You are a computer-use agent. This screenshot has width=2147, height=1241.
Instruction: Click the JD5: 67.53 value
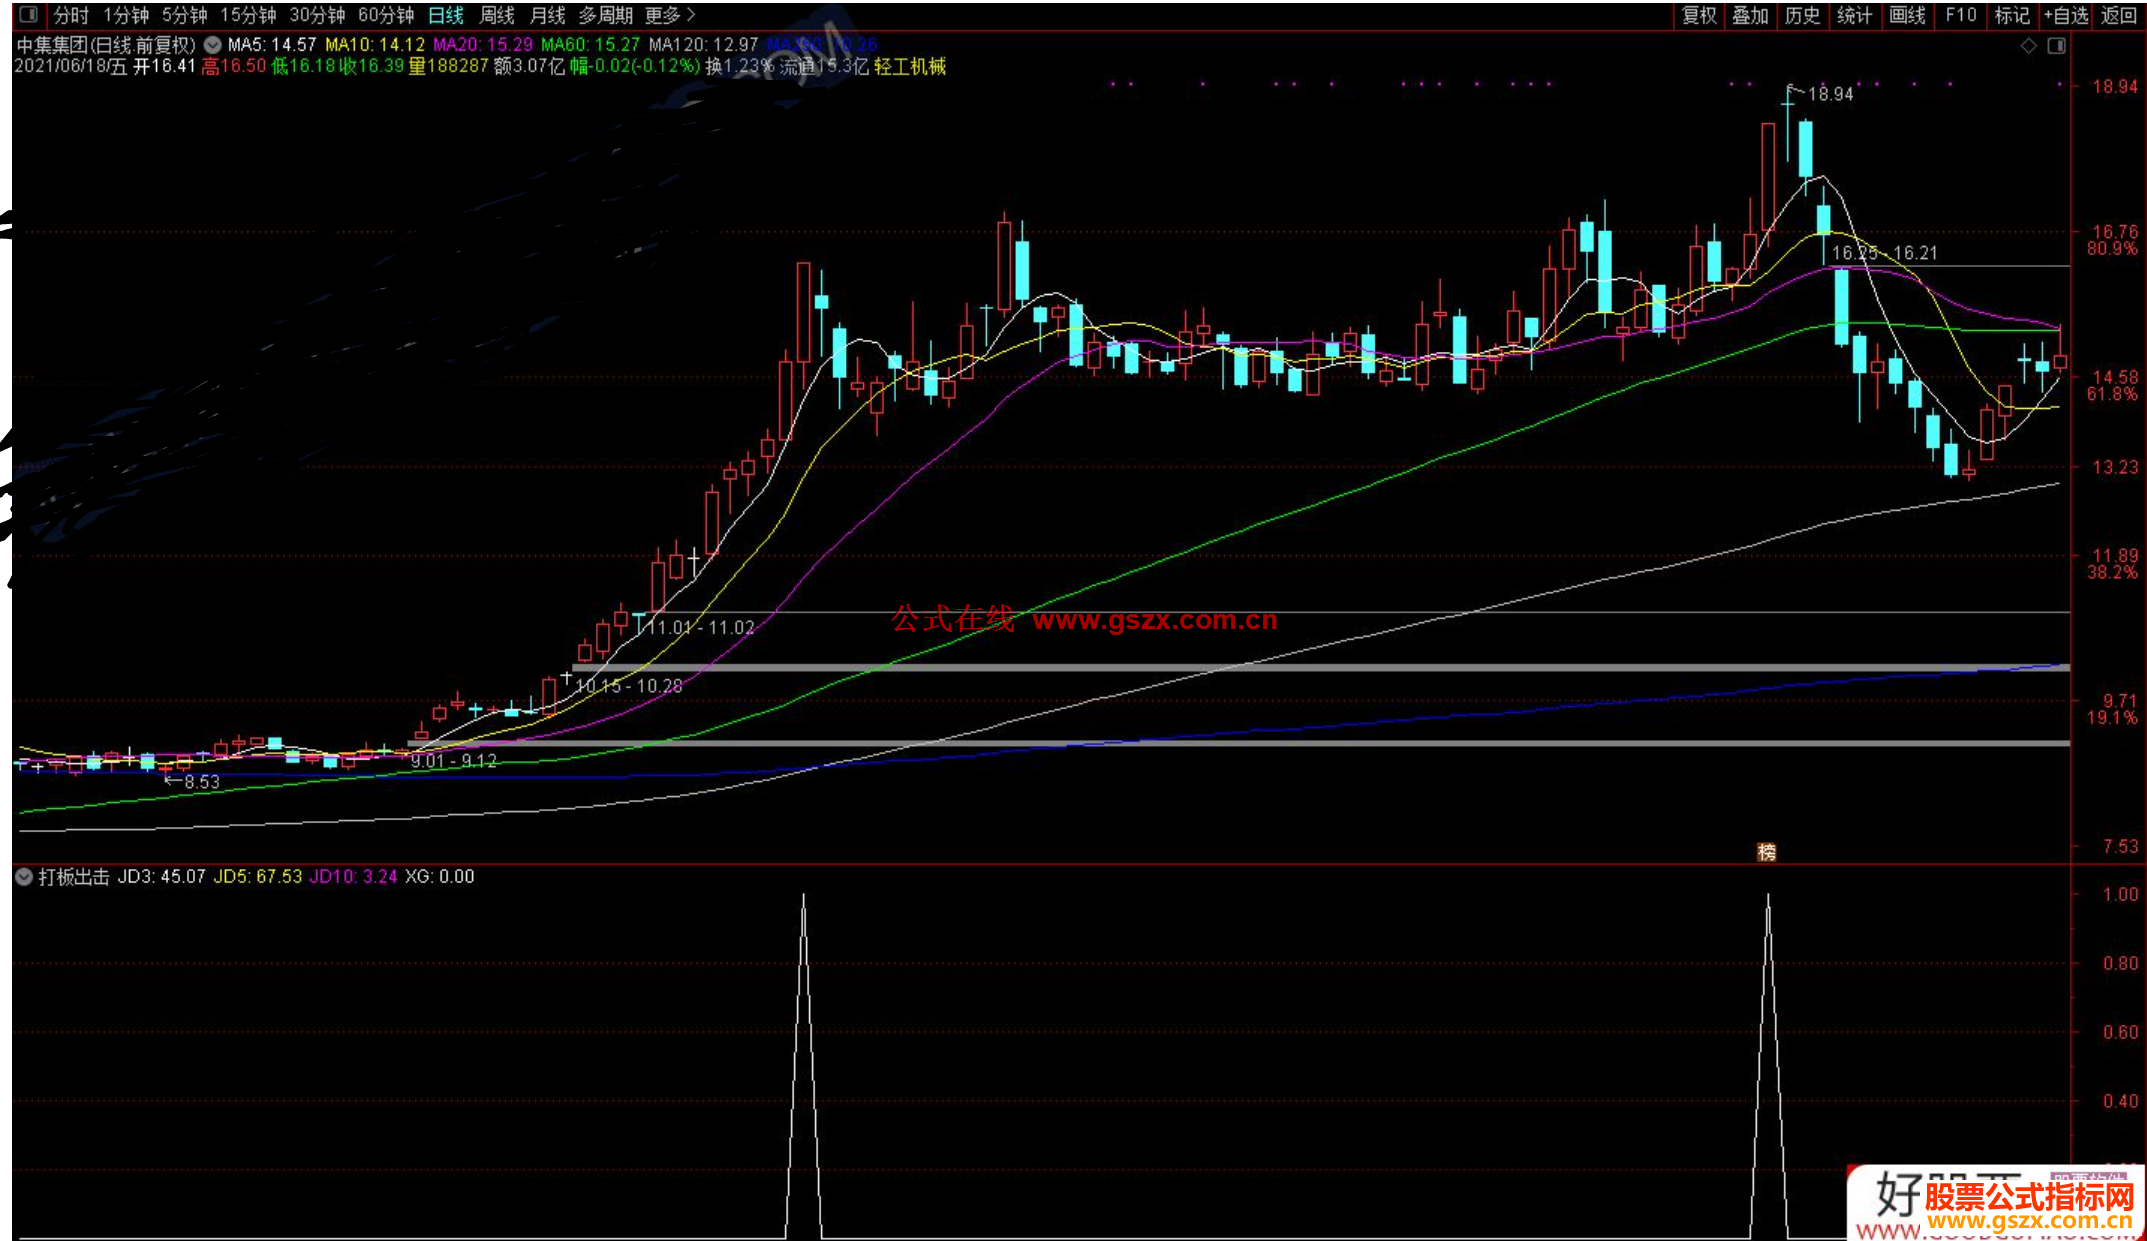pos(258,877)
